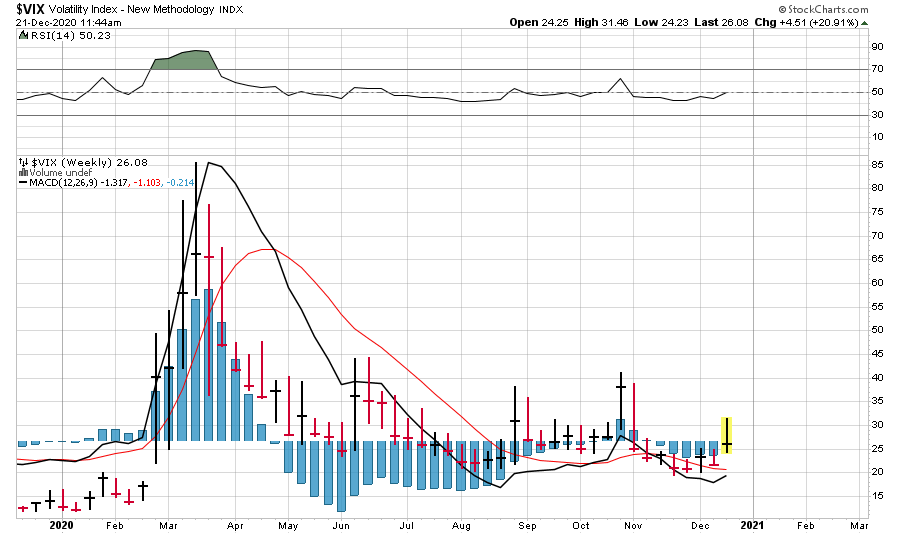Image resolution: width=900 pixels, height=534 pixels.
Task: Click the StockCharts.com watermark link
Action: (x=834, y=8)
